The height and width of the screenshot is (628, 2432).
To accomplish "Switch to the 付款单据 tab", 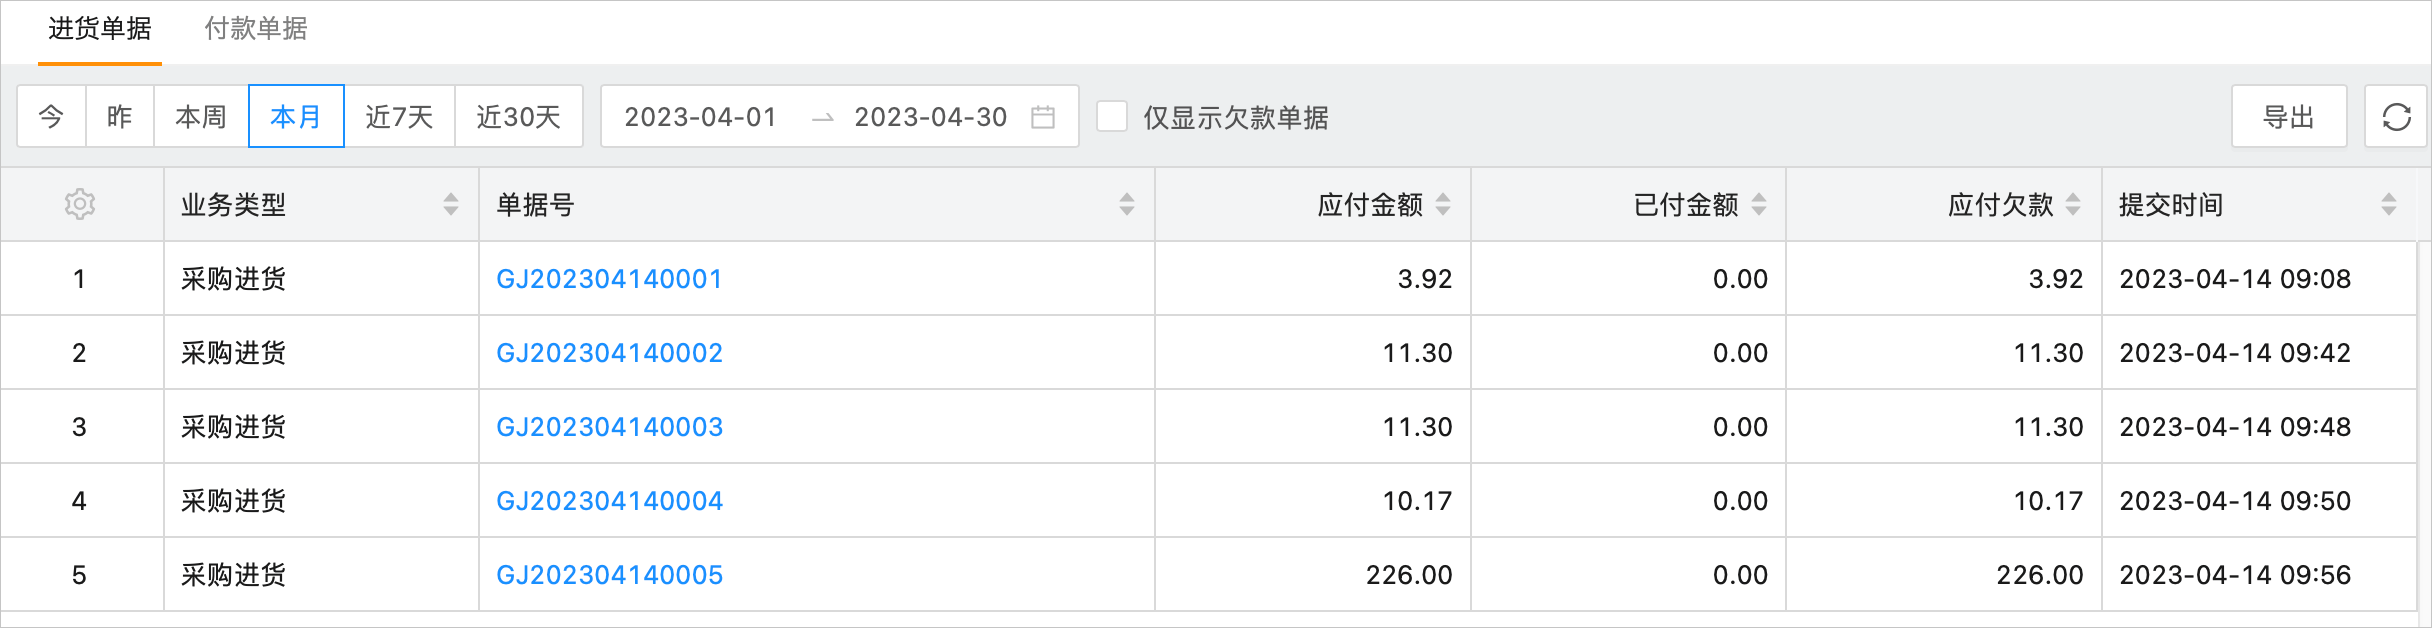I will (x=256, y=29).
